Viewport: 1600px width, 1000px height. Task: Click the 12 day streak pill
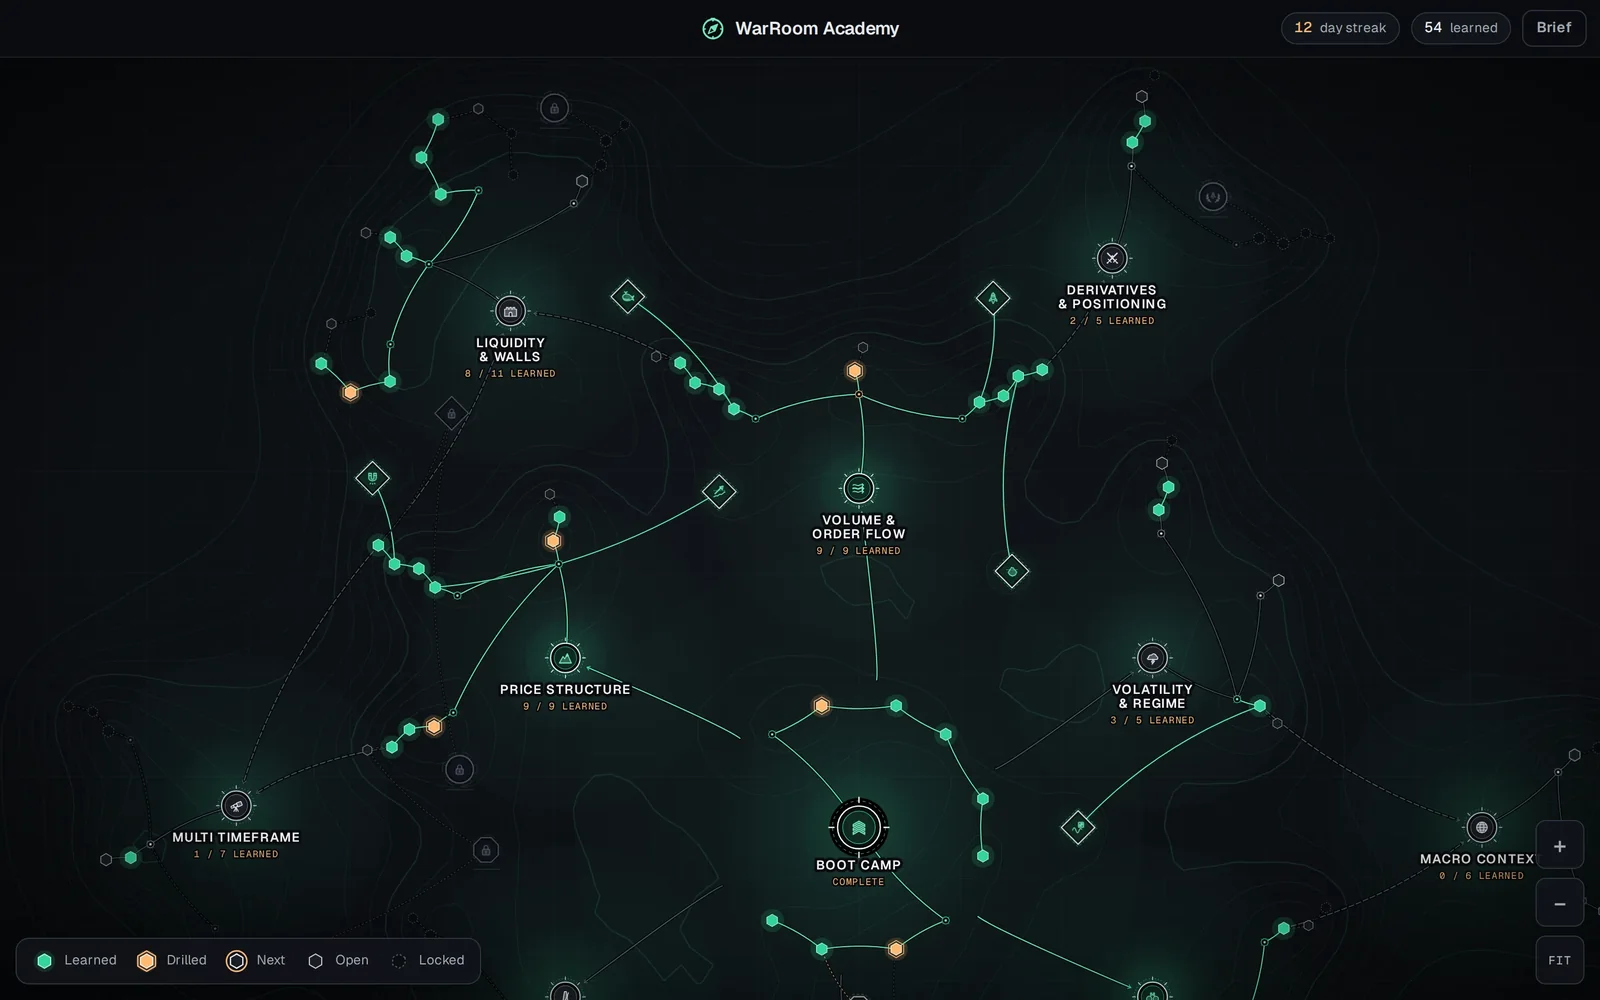coord(1340,28)
